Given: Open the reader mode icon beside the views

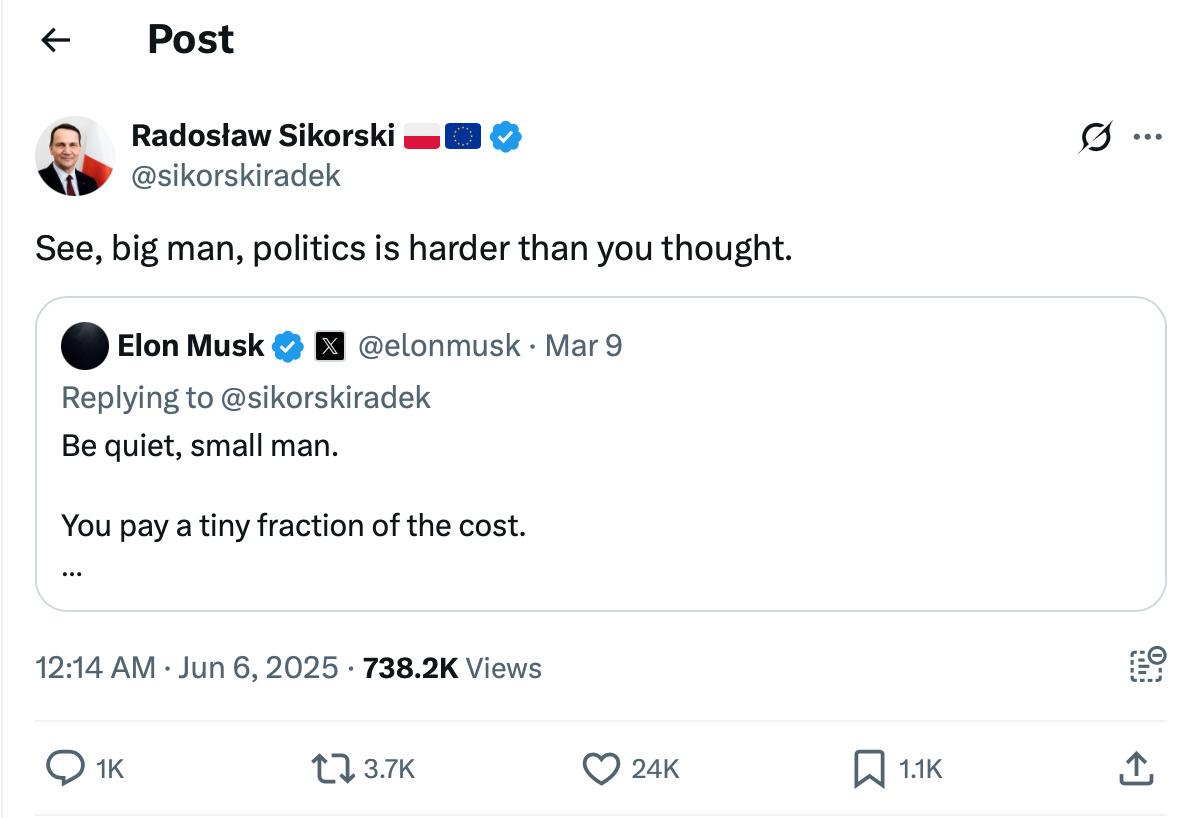Looking at the screenshot, I should coord(1147,665).
